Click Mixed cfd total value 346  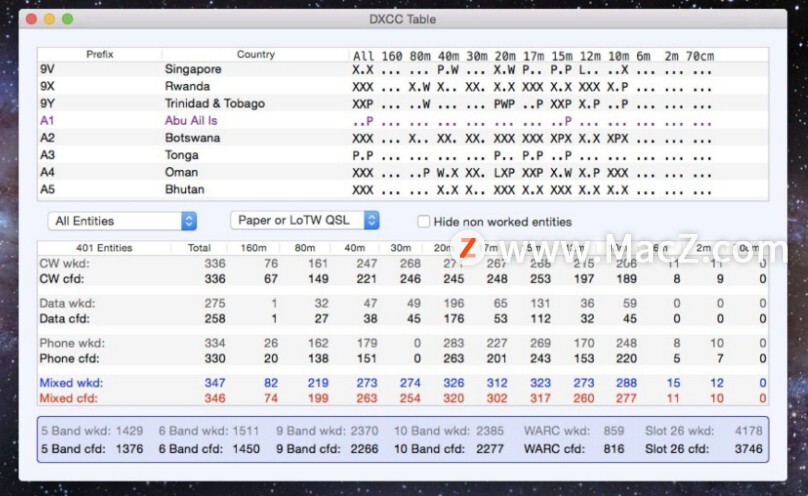[215, 398]
